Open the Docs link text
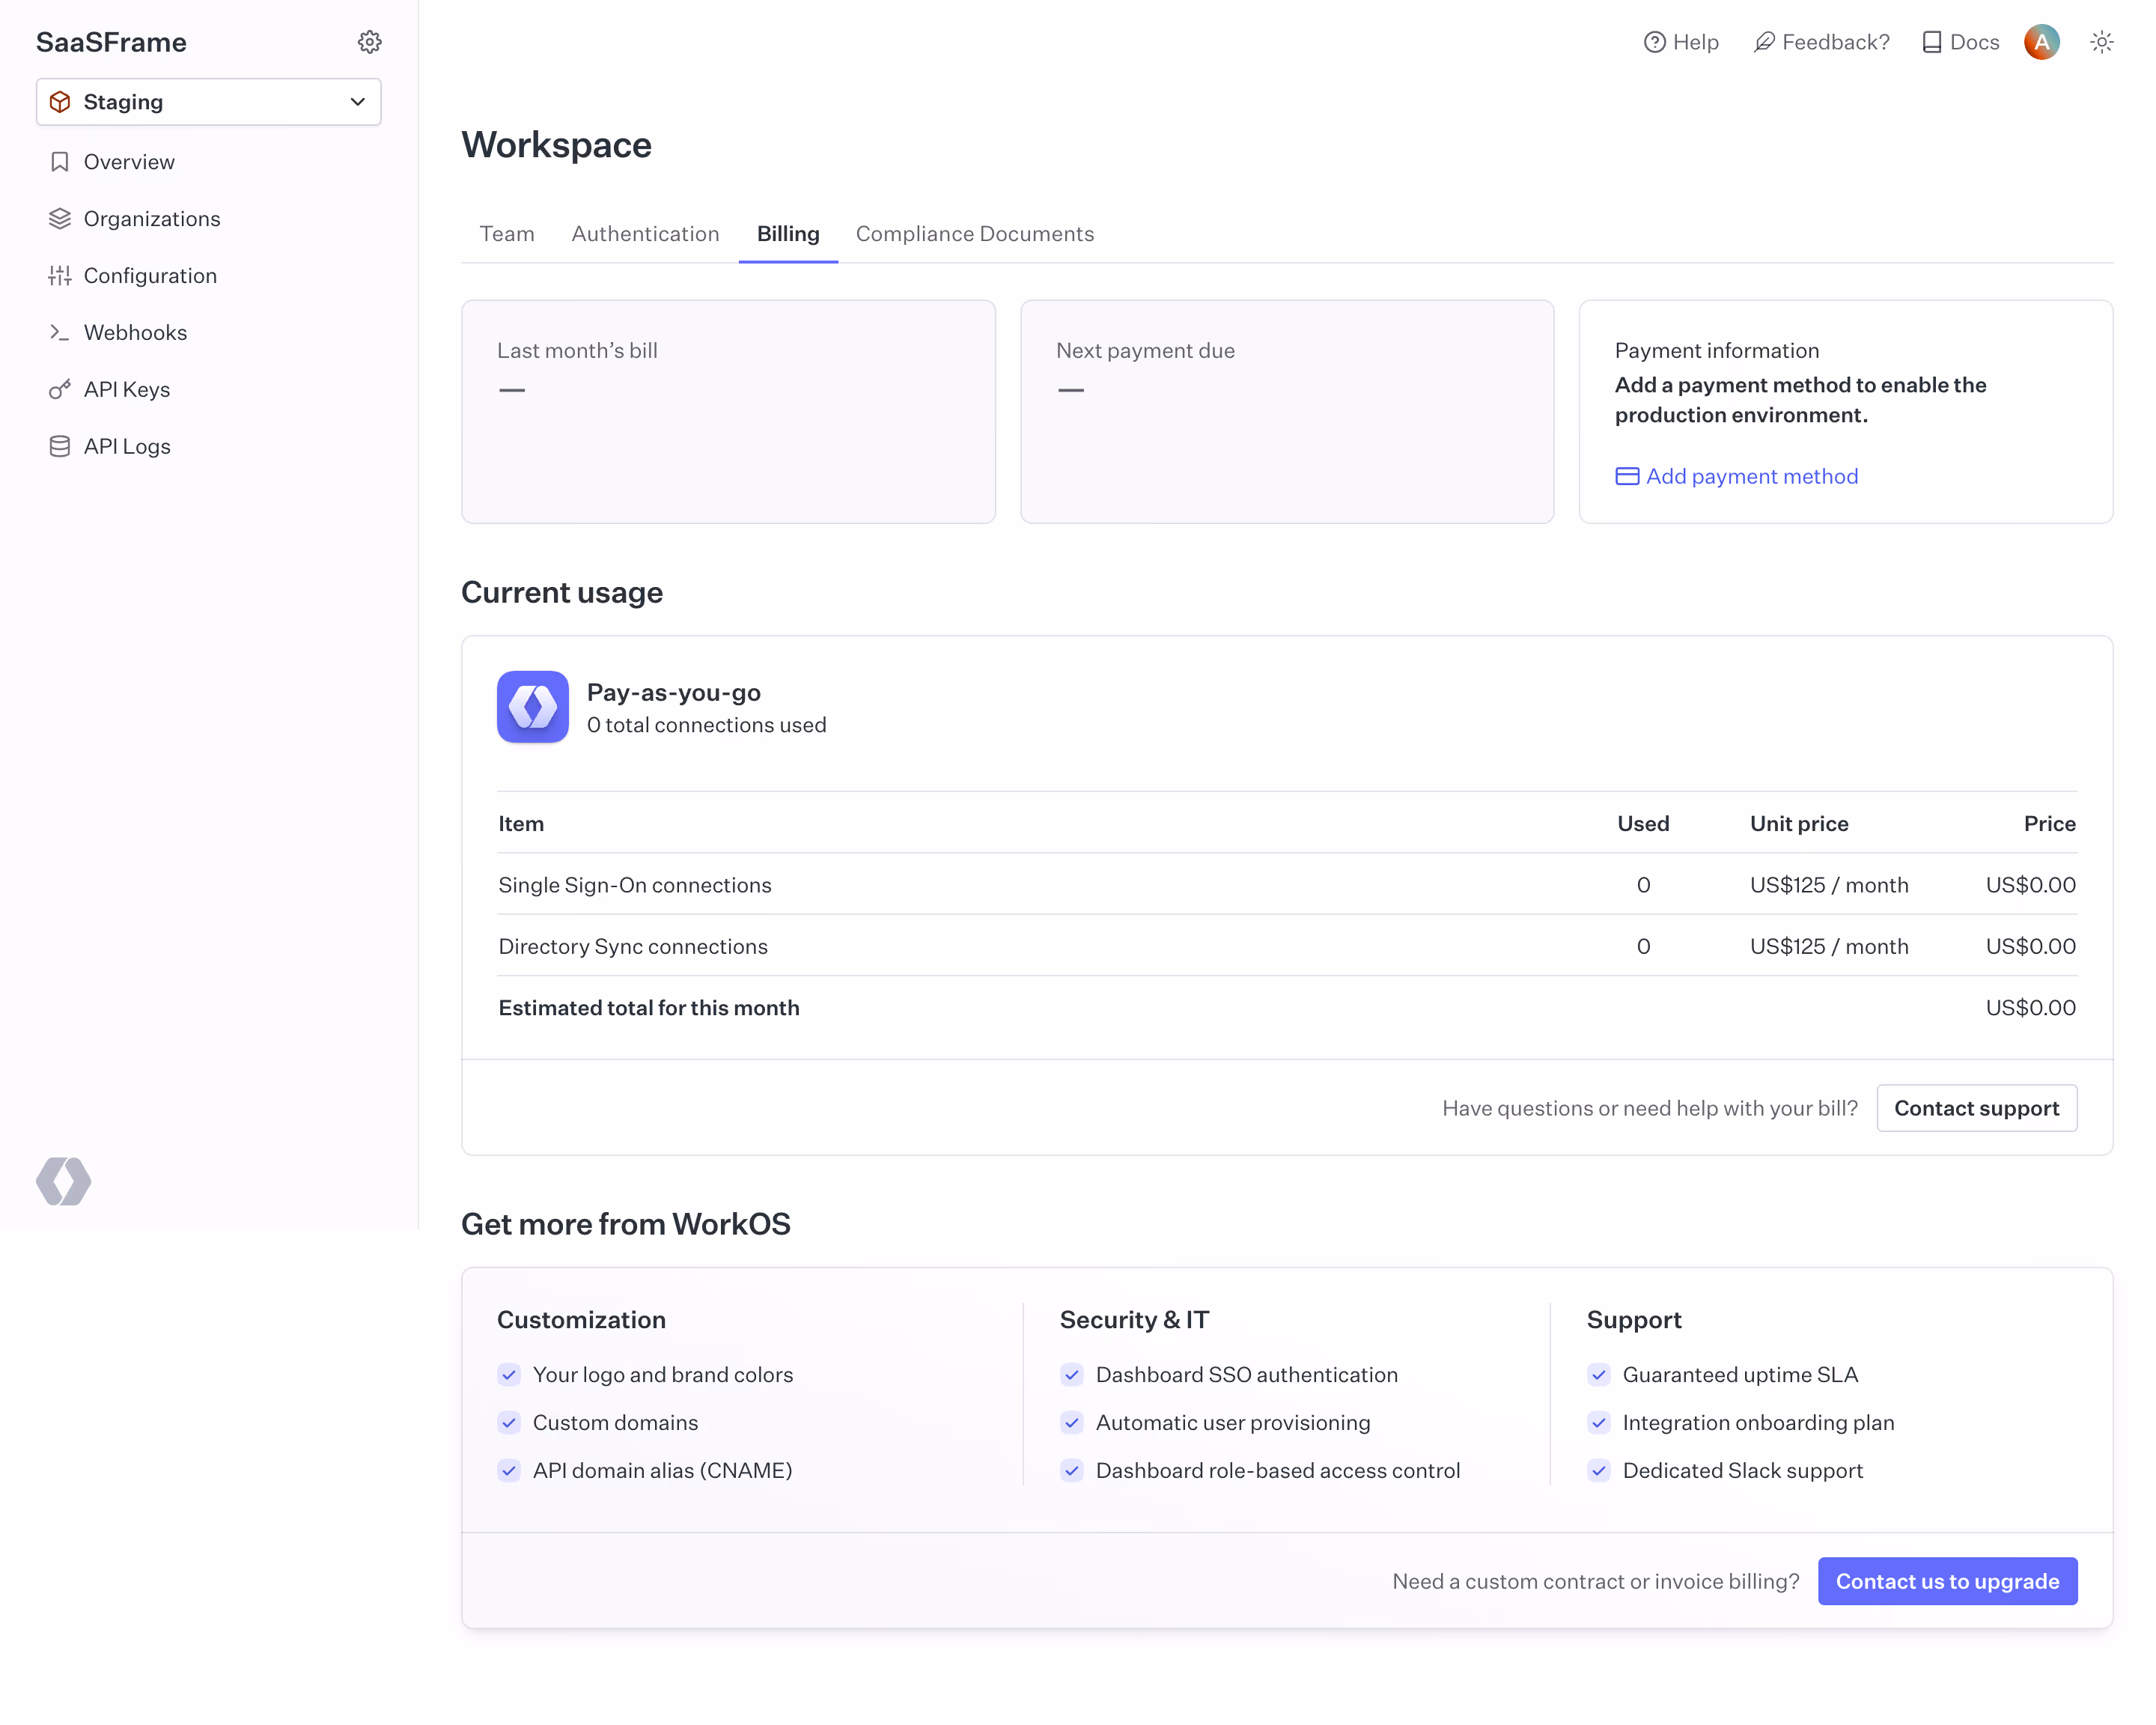The height and width of the screenshot is (1725, 2156). pyautogui.click(x=1975, y=42)
